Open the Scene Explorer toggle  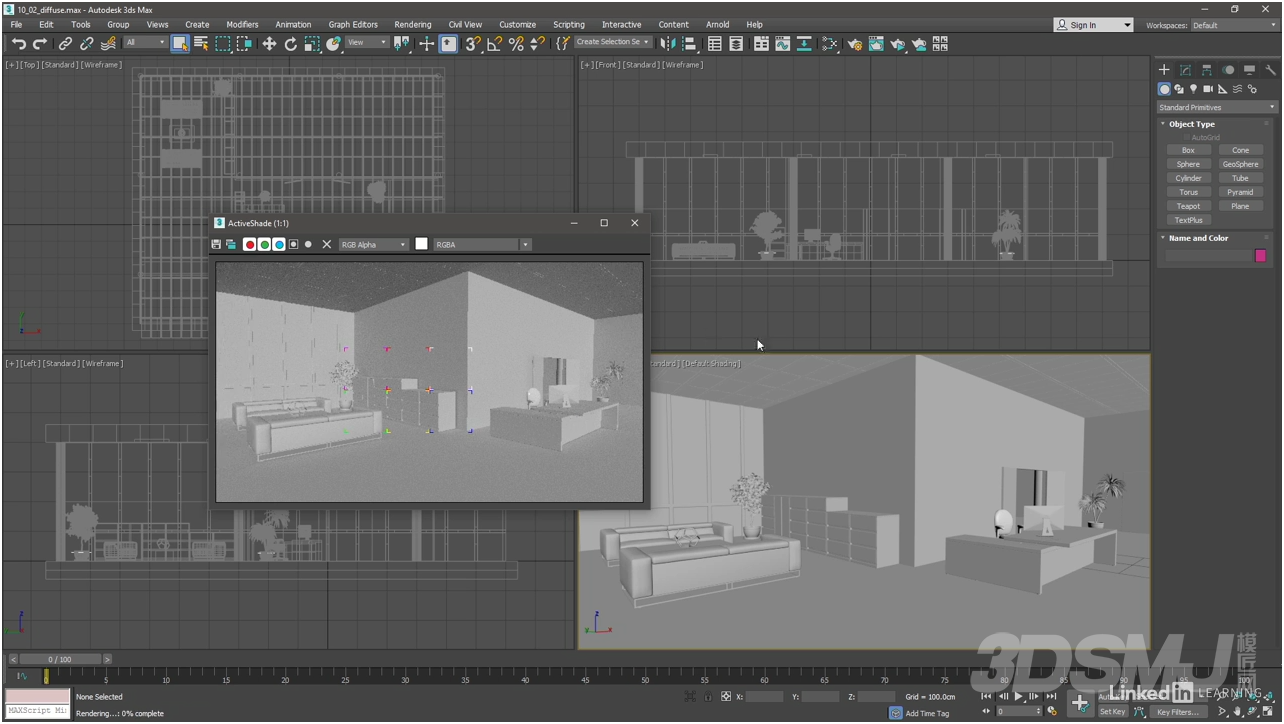point(715,44)
